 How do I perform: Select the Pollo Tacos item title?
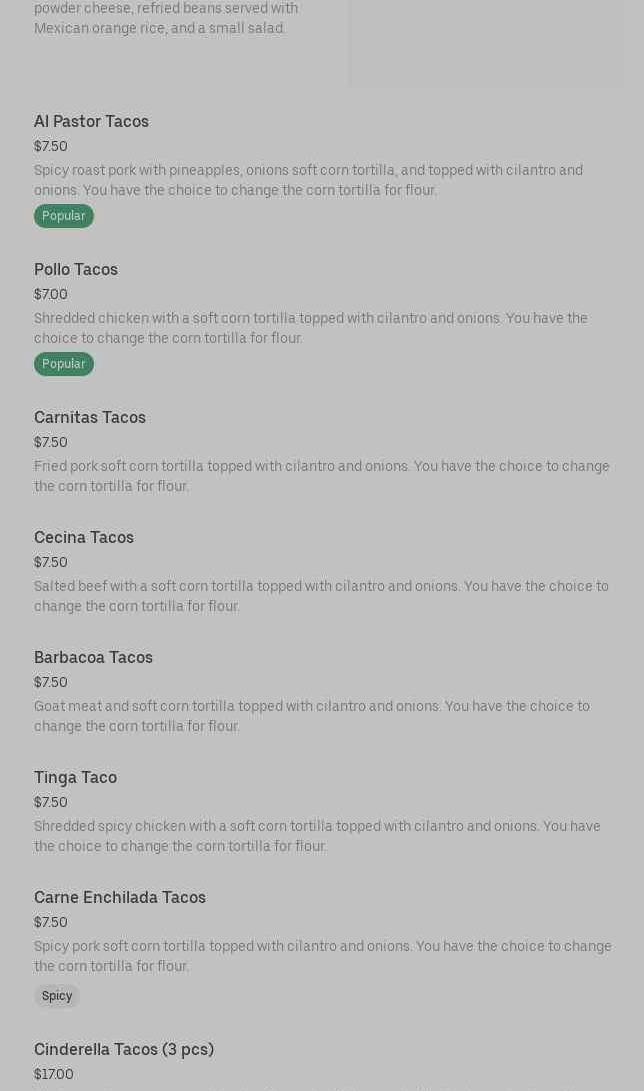(x=76, y=270)
